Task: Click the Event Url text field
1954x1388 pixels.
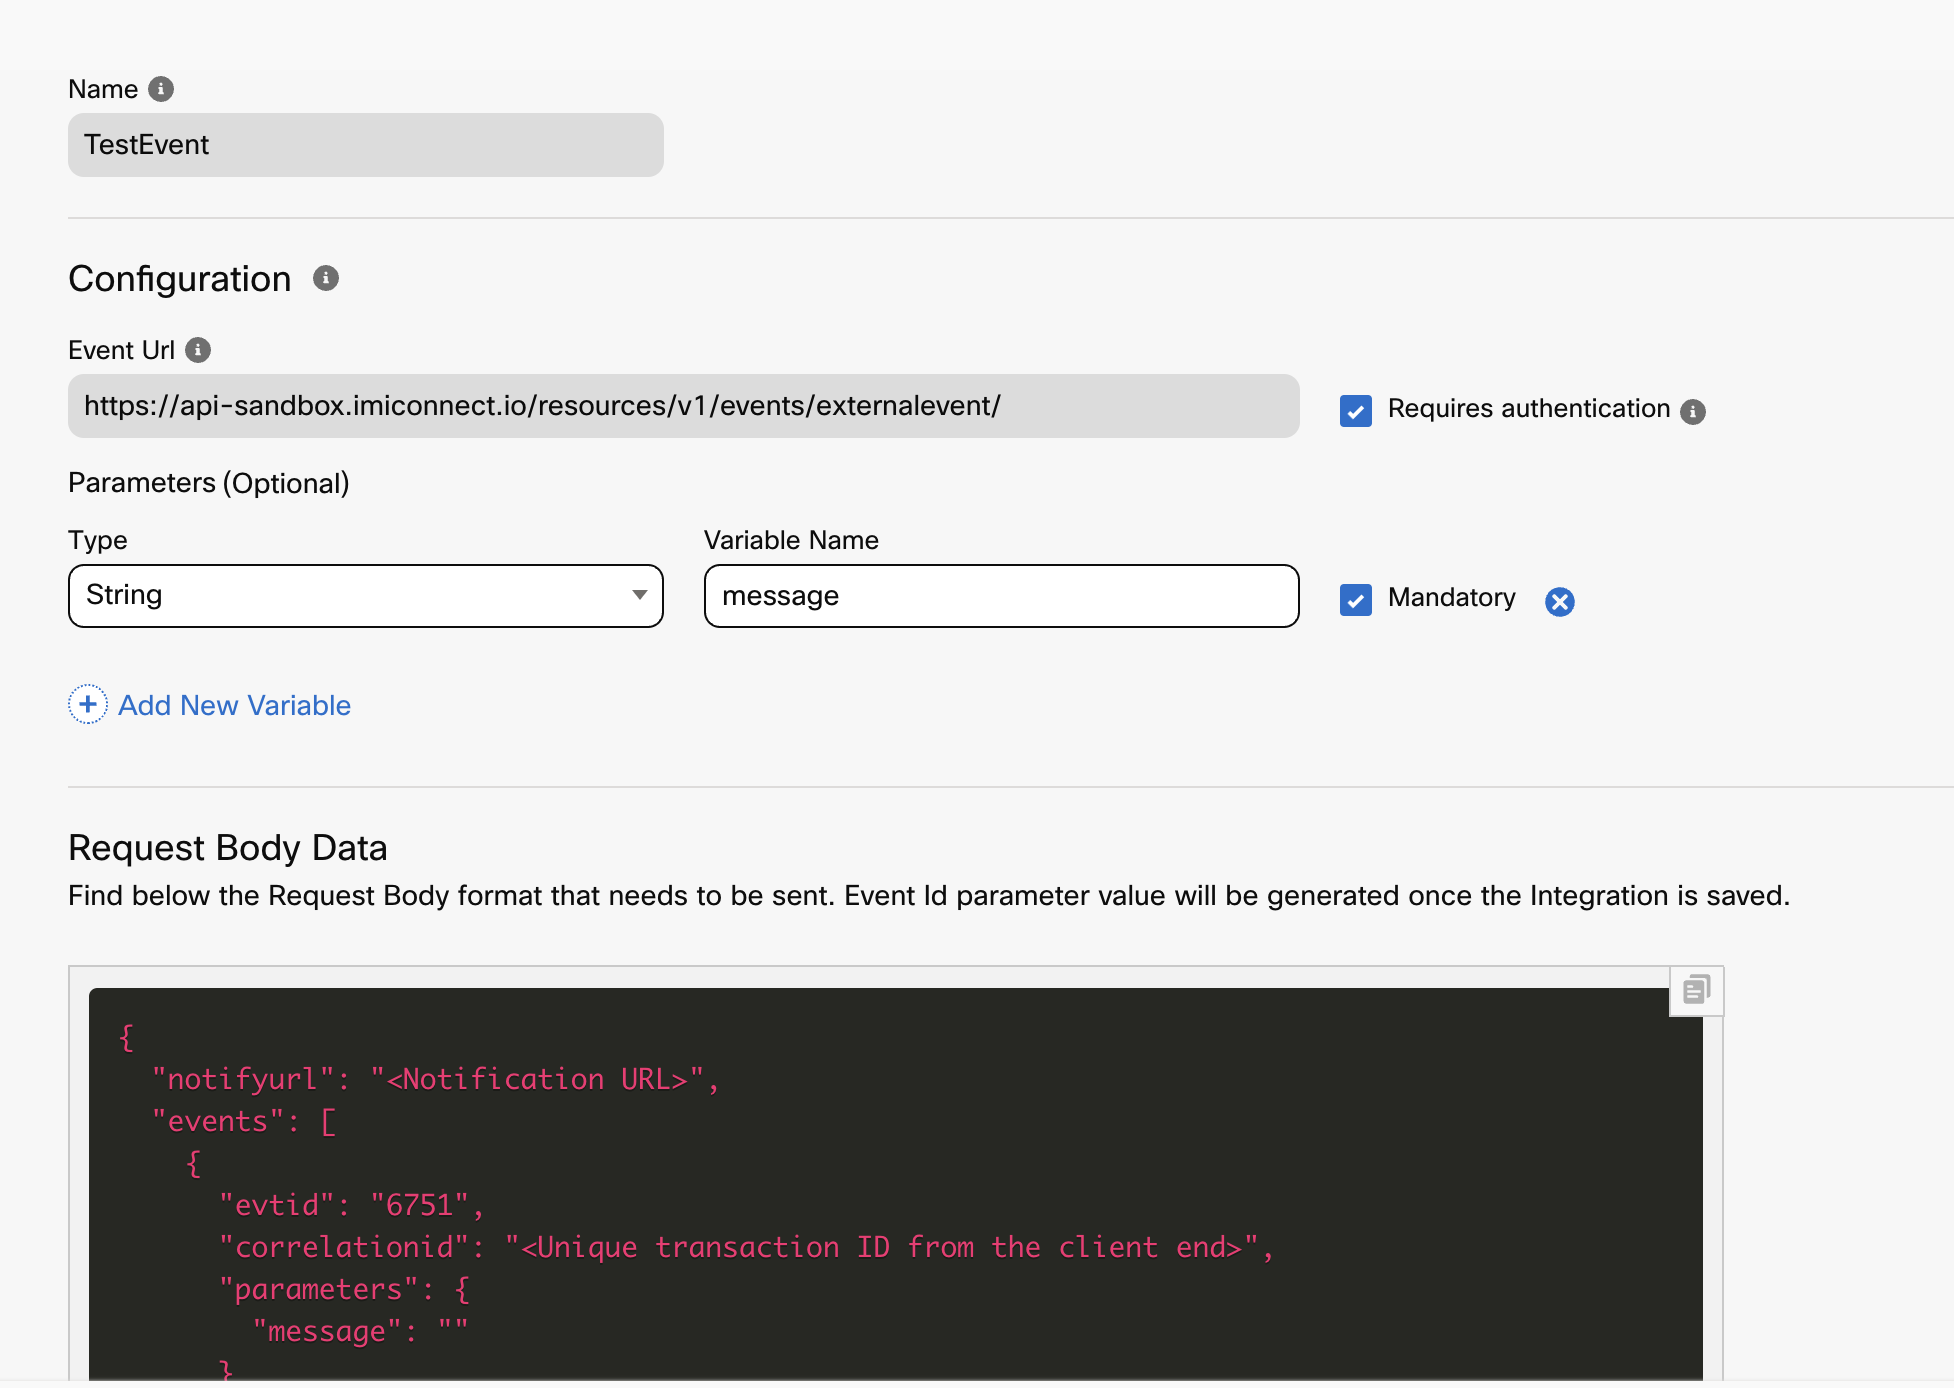Action: pyautogui.click(x=683, y=406)
